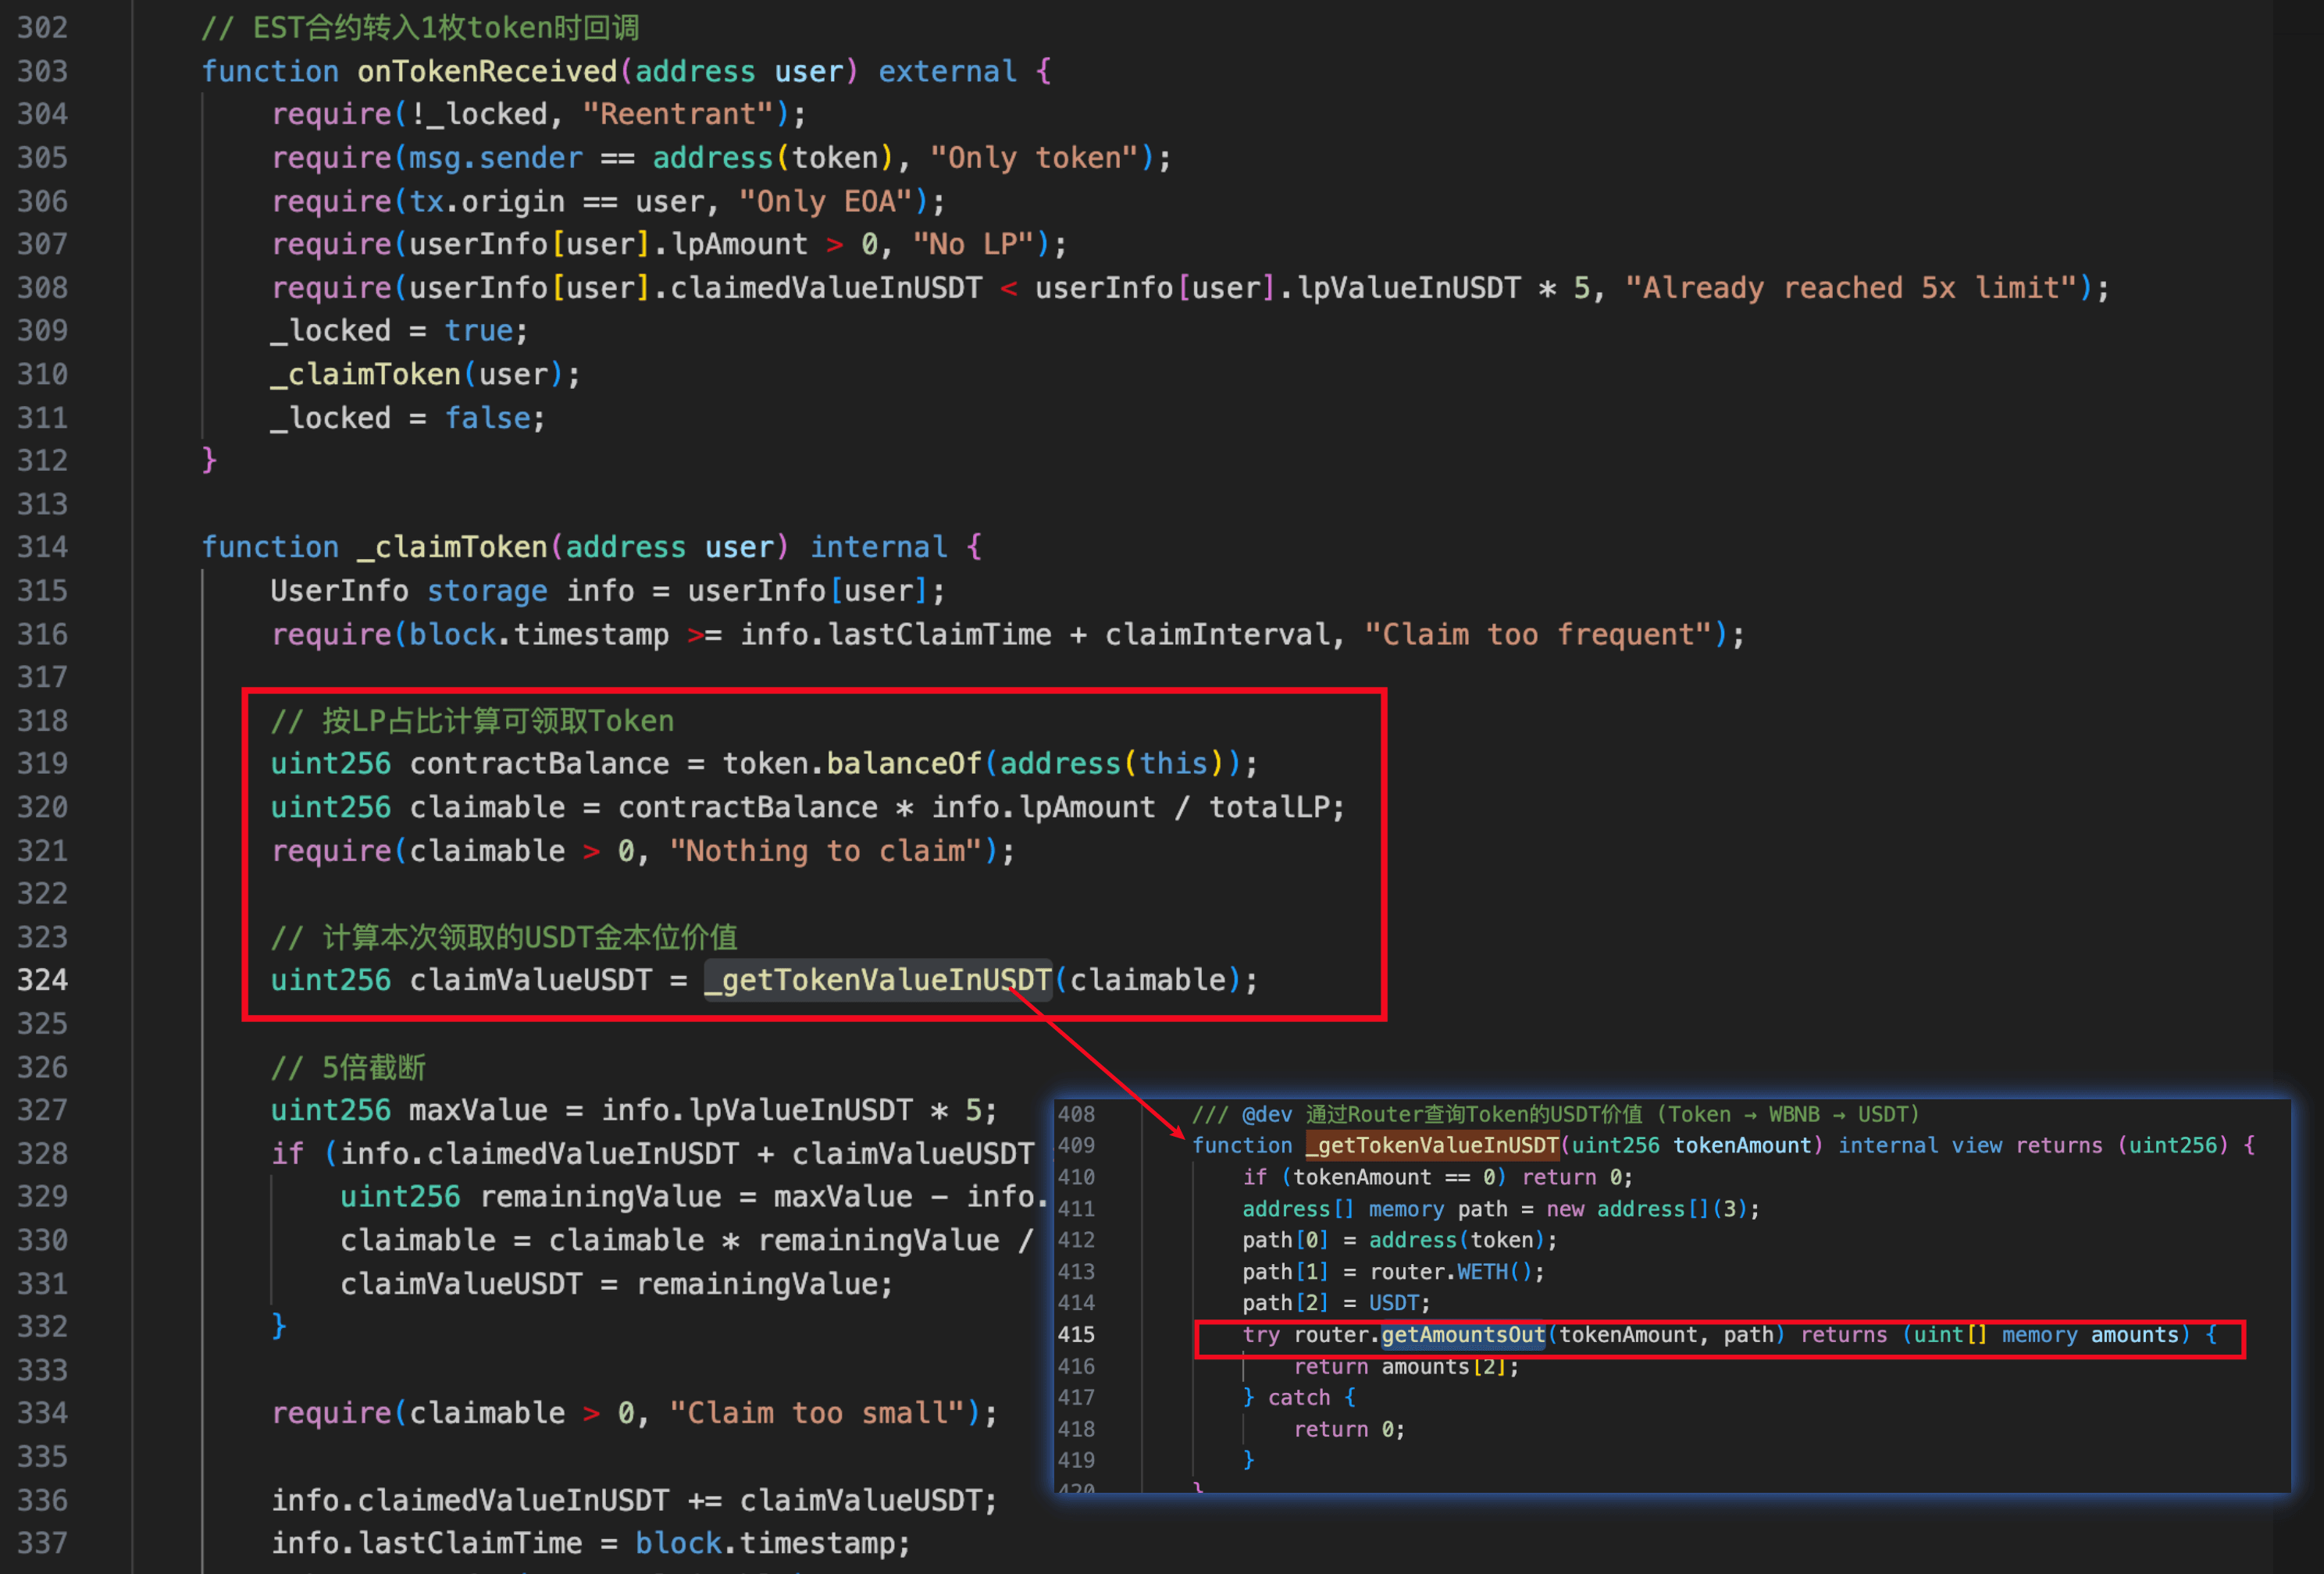Screen dimensions: 2324x1574
Task: Click _getTokenValueInUSDT definition name on line 409
Action: [x=1432, y=1145]
